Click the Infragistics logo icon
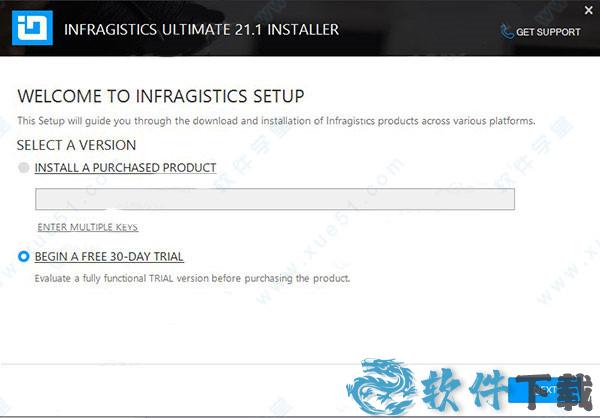Screen dimensions: 600x418 pyautogui.click(x=32, y=28)
